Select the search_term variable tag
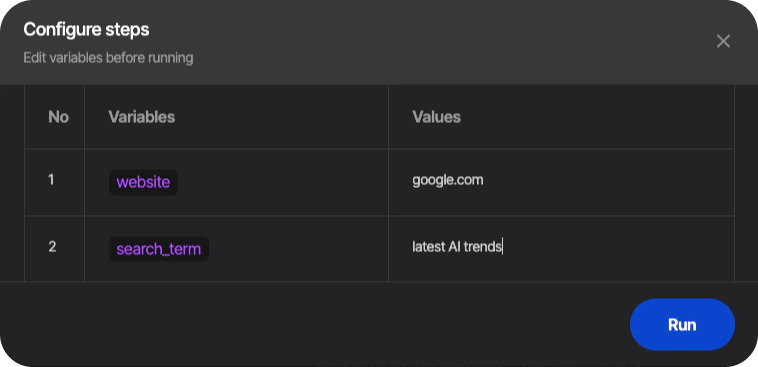 tap(159, 249)
